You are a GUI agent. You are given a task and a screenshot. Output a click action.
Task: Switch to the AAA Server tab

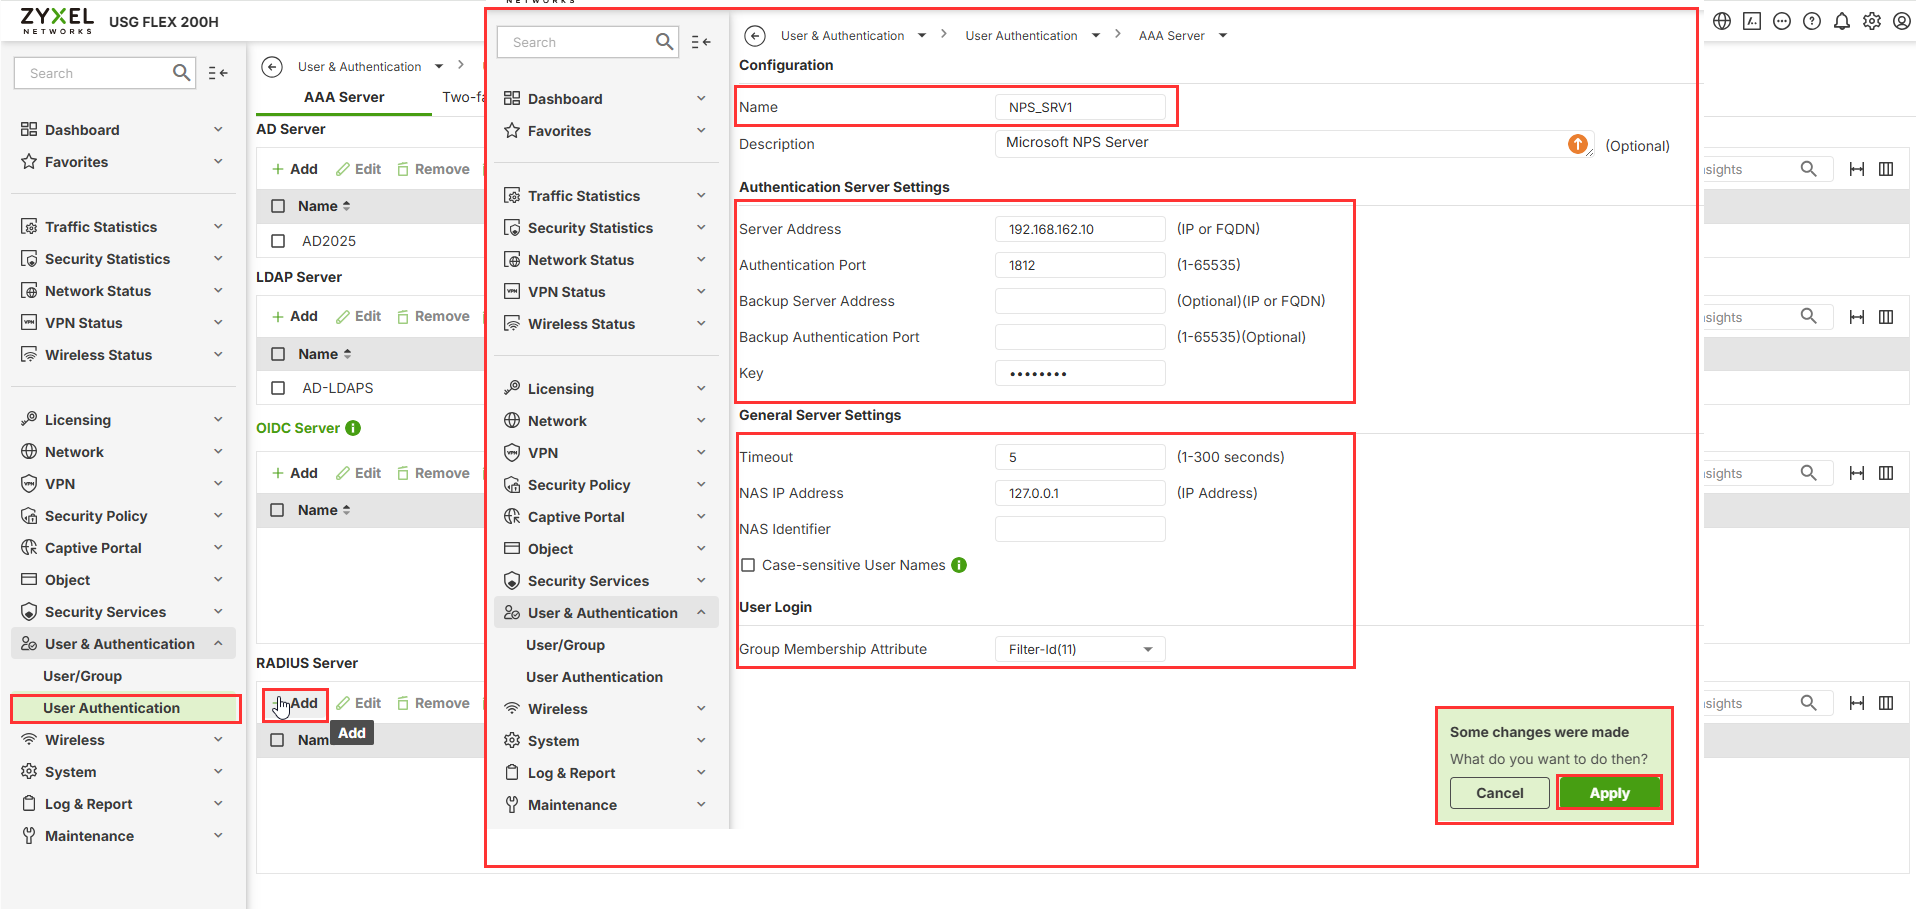(x=344, y=97)
